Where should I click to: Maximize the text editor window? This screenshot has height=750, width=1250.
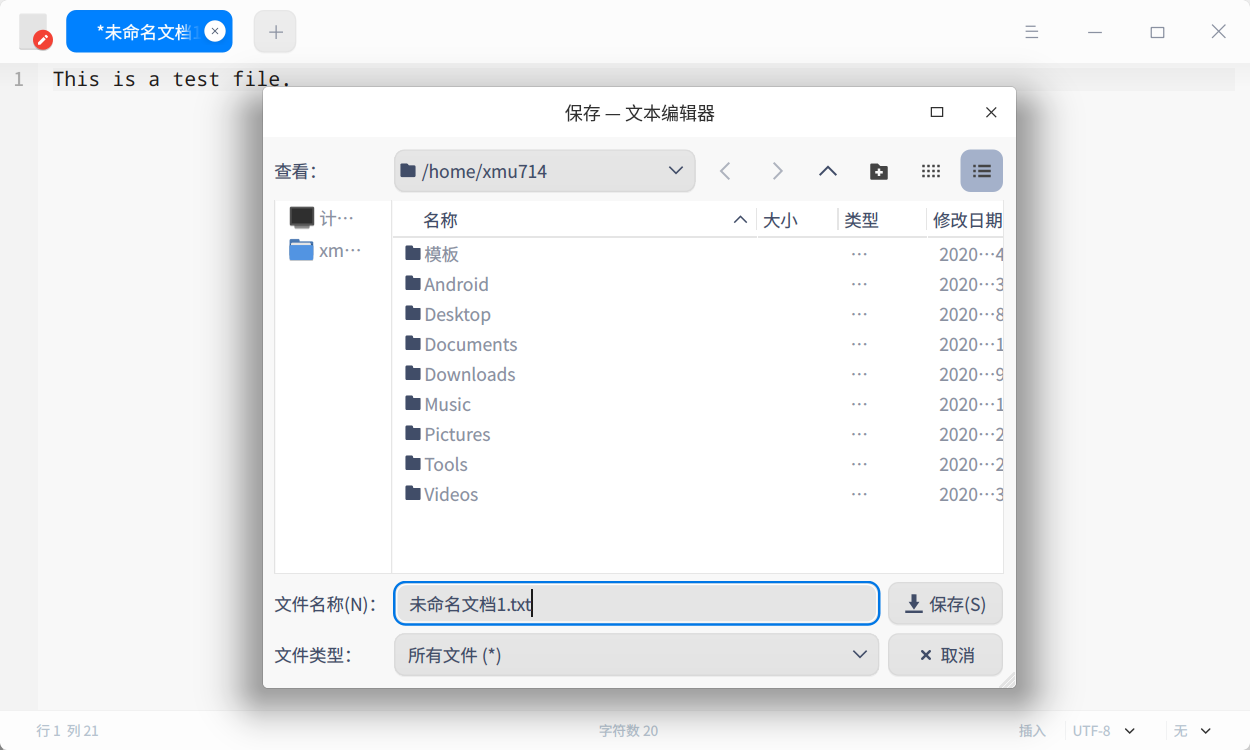coord(1157,32)
